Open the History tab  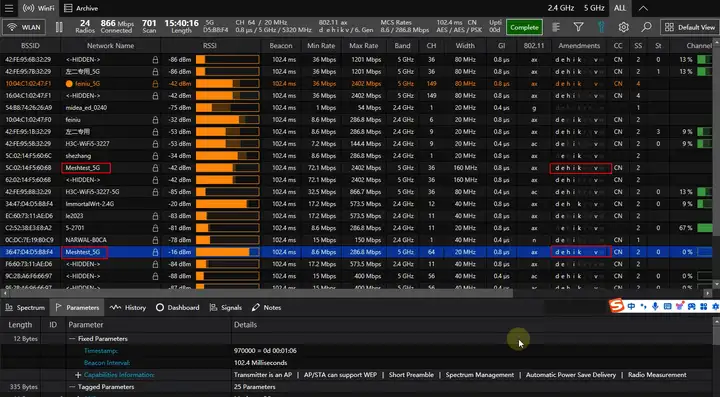(x=128, y=308)
